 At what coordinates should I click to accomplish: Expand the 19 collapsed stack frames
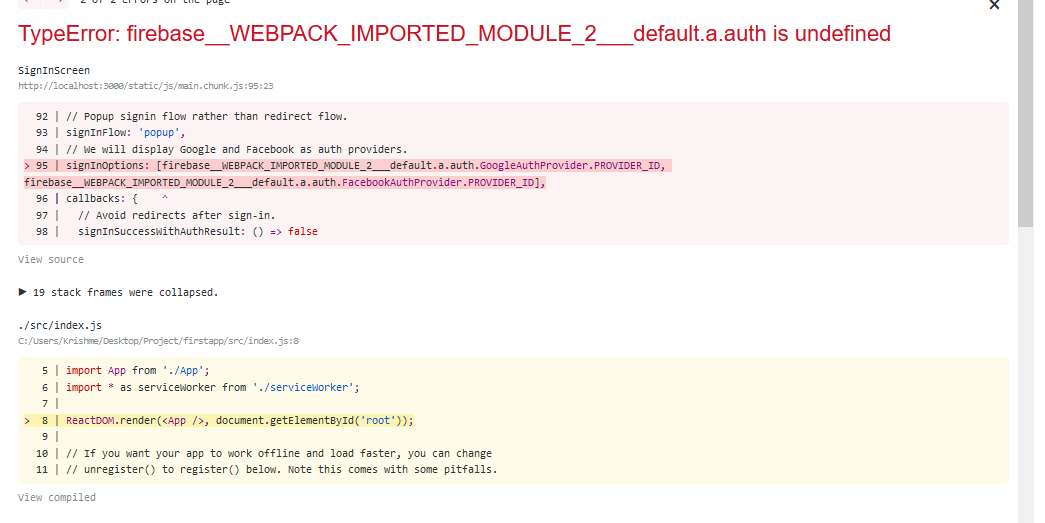coord(118,293)
